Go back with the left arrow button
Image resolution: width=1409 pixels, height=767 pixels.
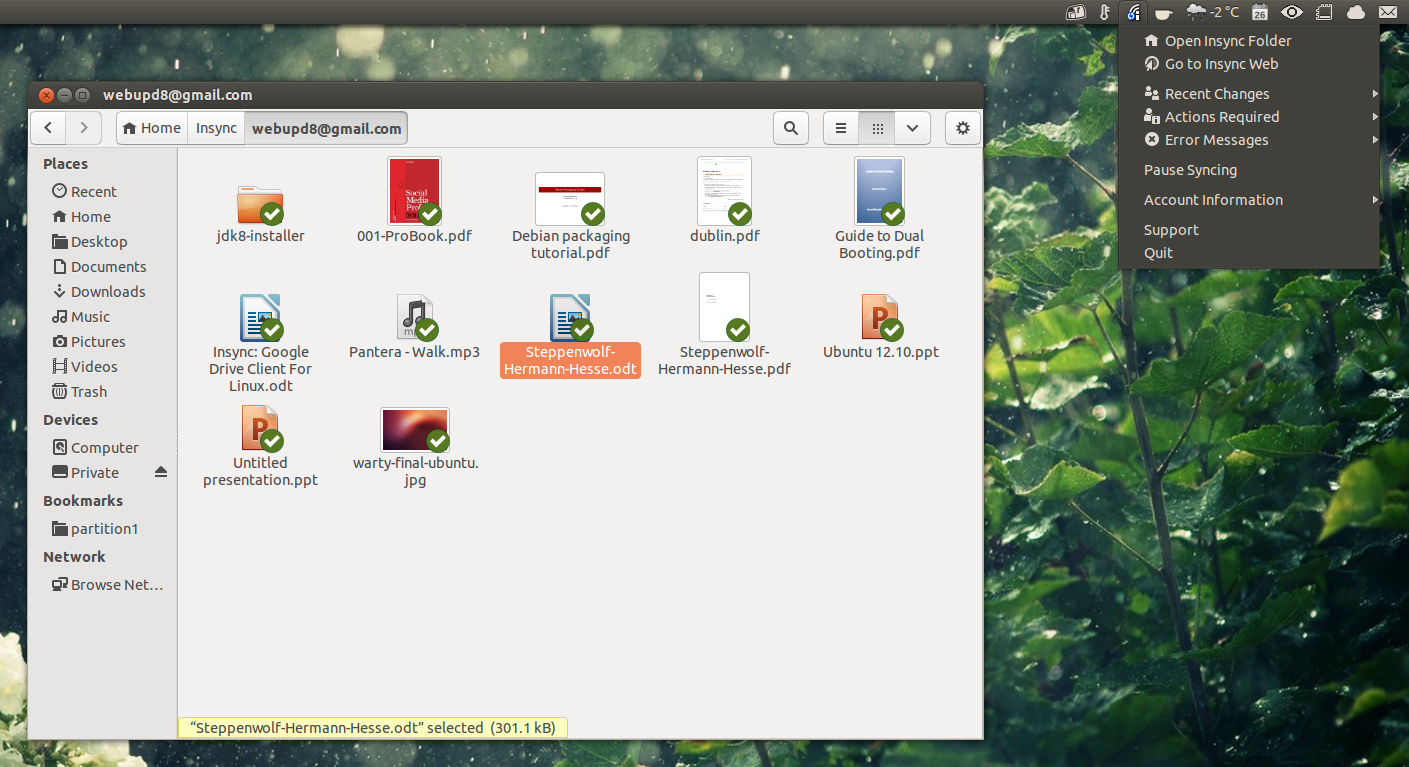[49, 128]
